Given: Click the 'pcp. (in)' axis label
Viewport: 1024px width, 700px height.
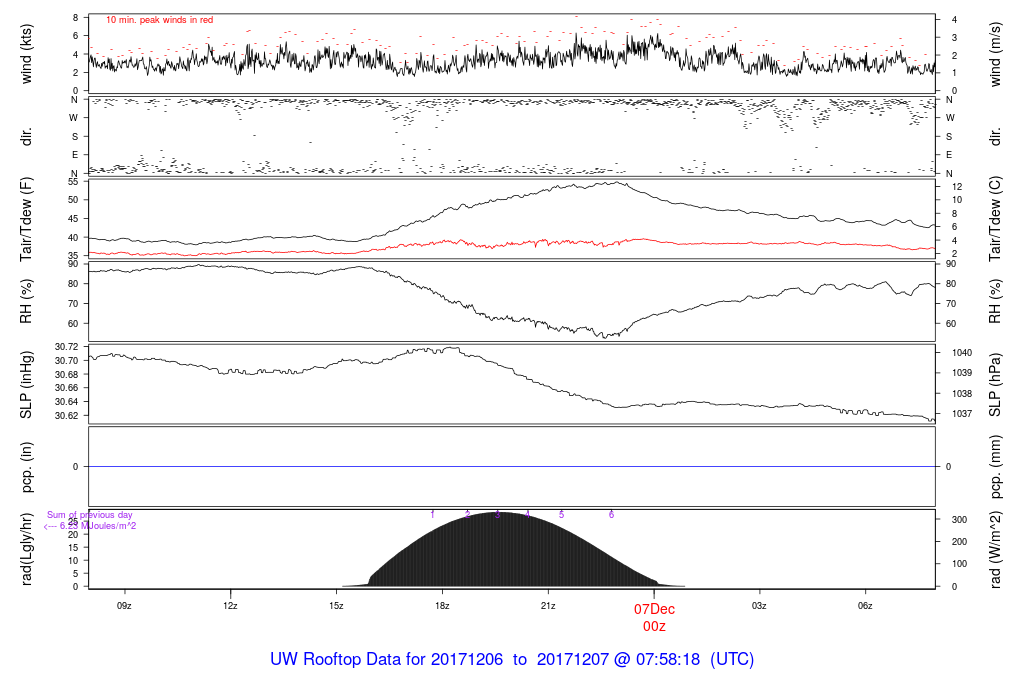Looking at the screenshot, I should coord(26,467).
